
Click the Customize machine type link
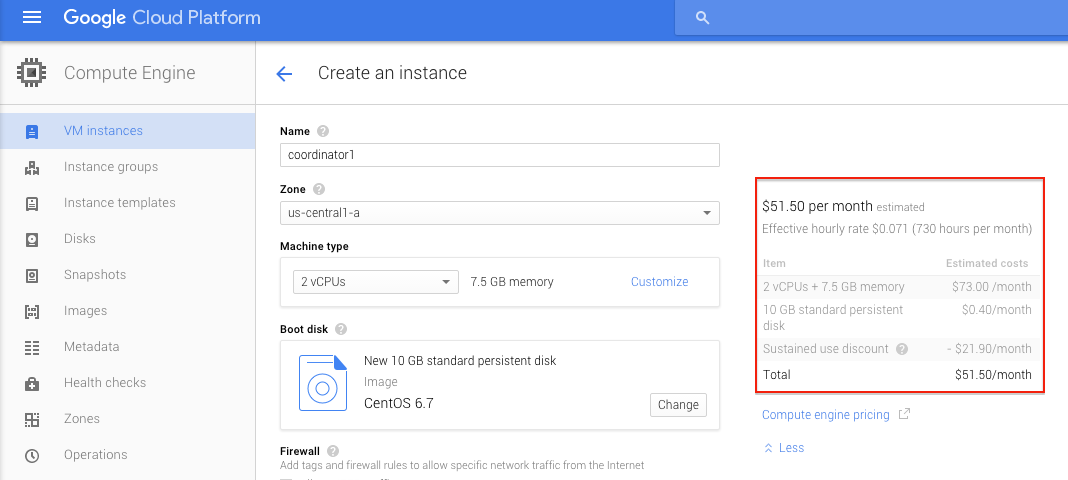659,282
